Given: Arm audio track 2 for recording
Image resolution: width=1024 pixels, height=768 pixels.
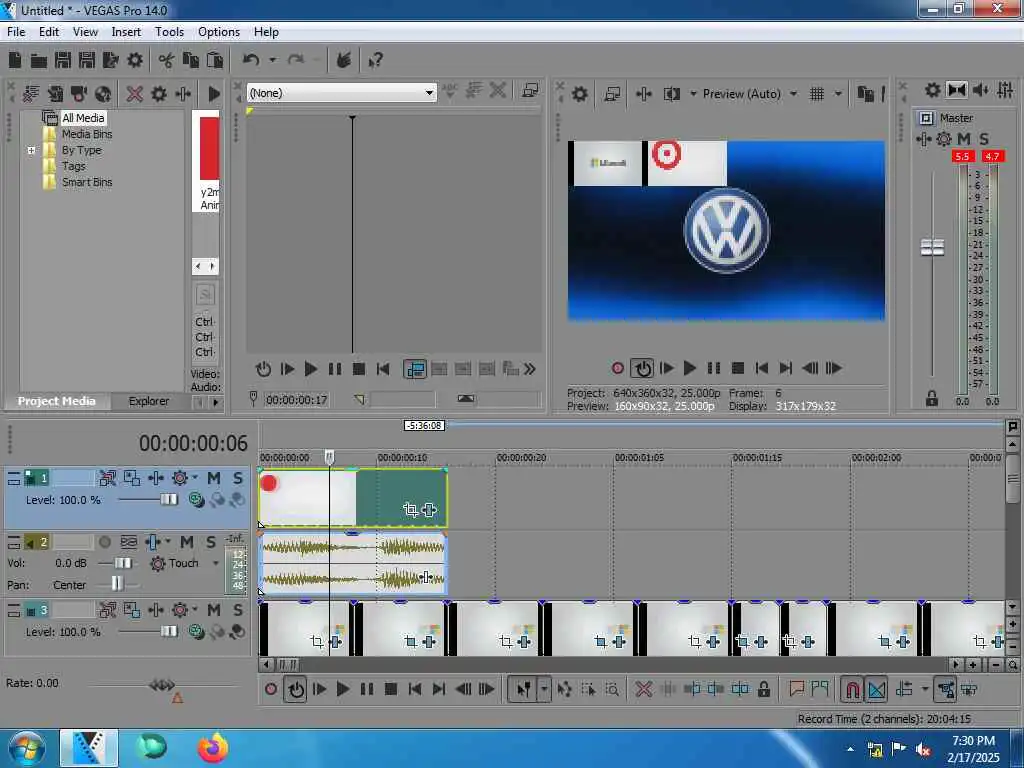Looking at the screenshot, I should (x=104, y=542).
